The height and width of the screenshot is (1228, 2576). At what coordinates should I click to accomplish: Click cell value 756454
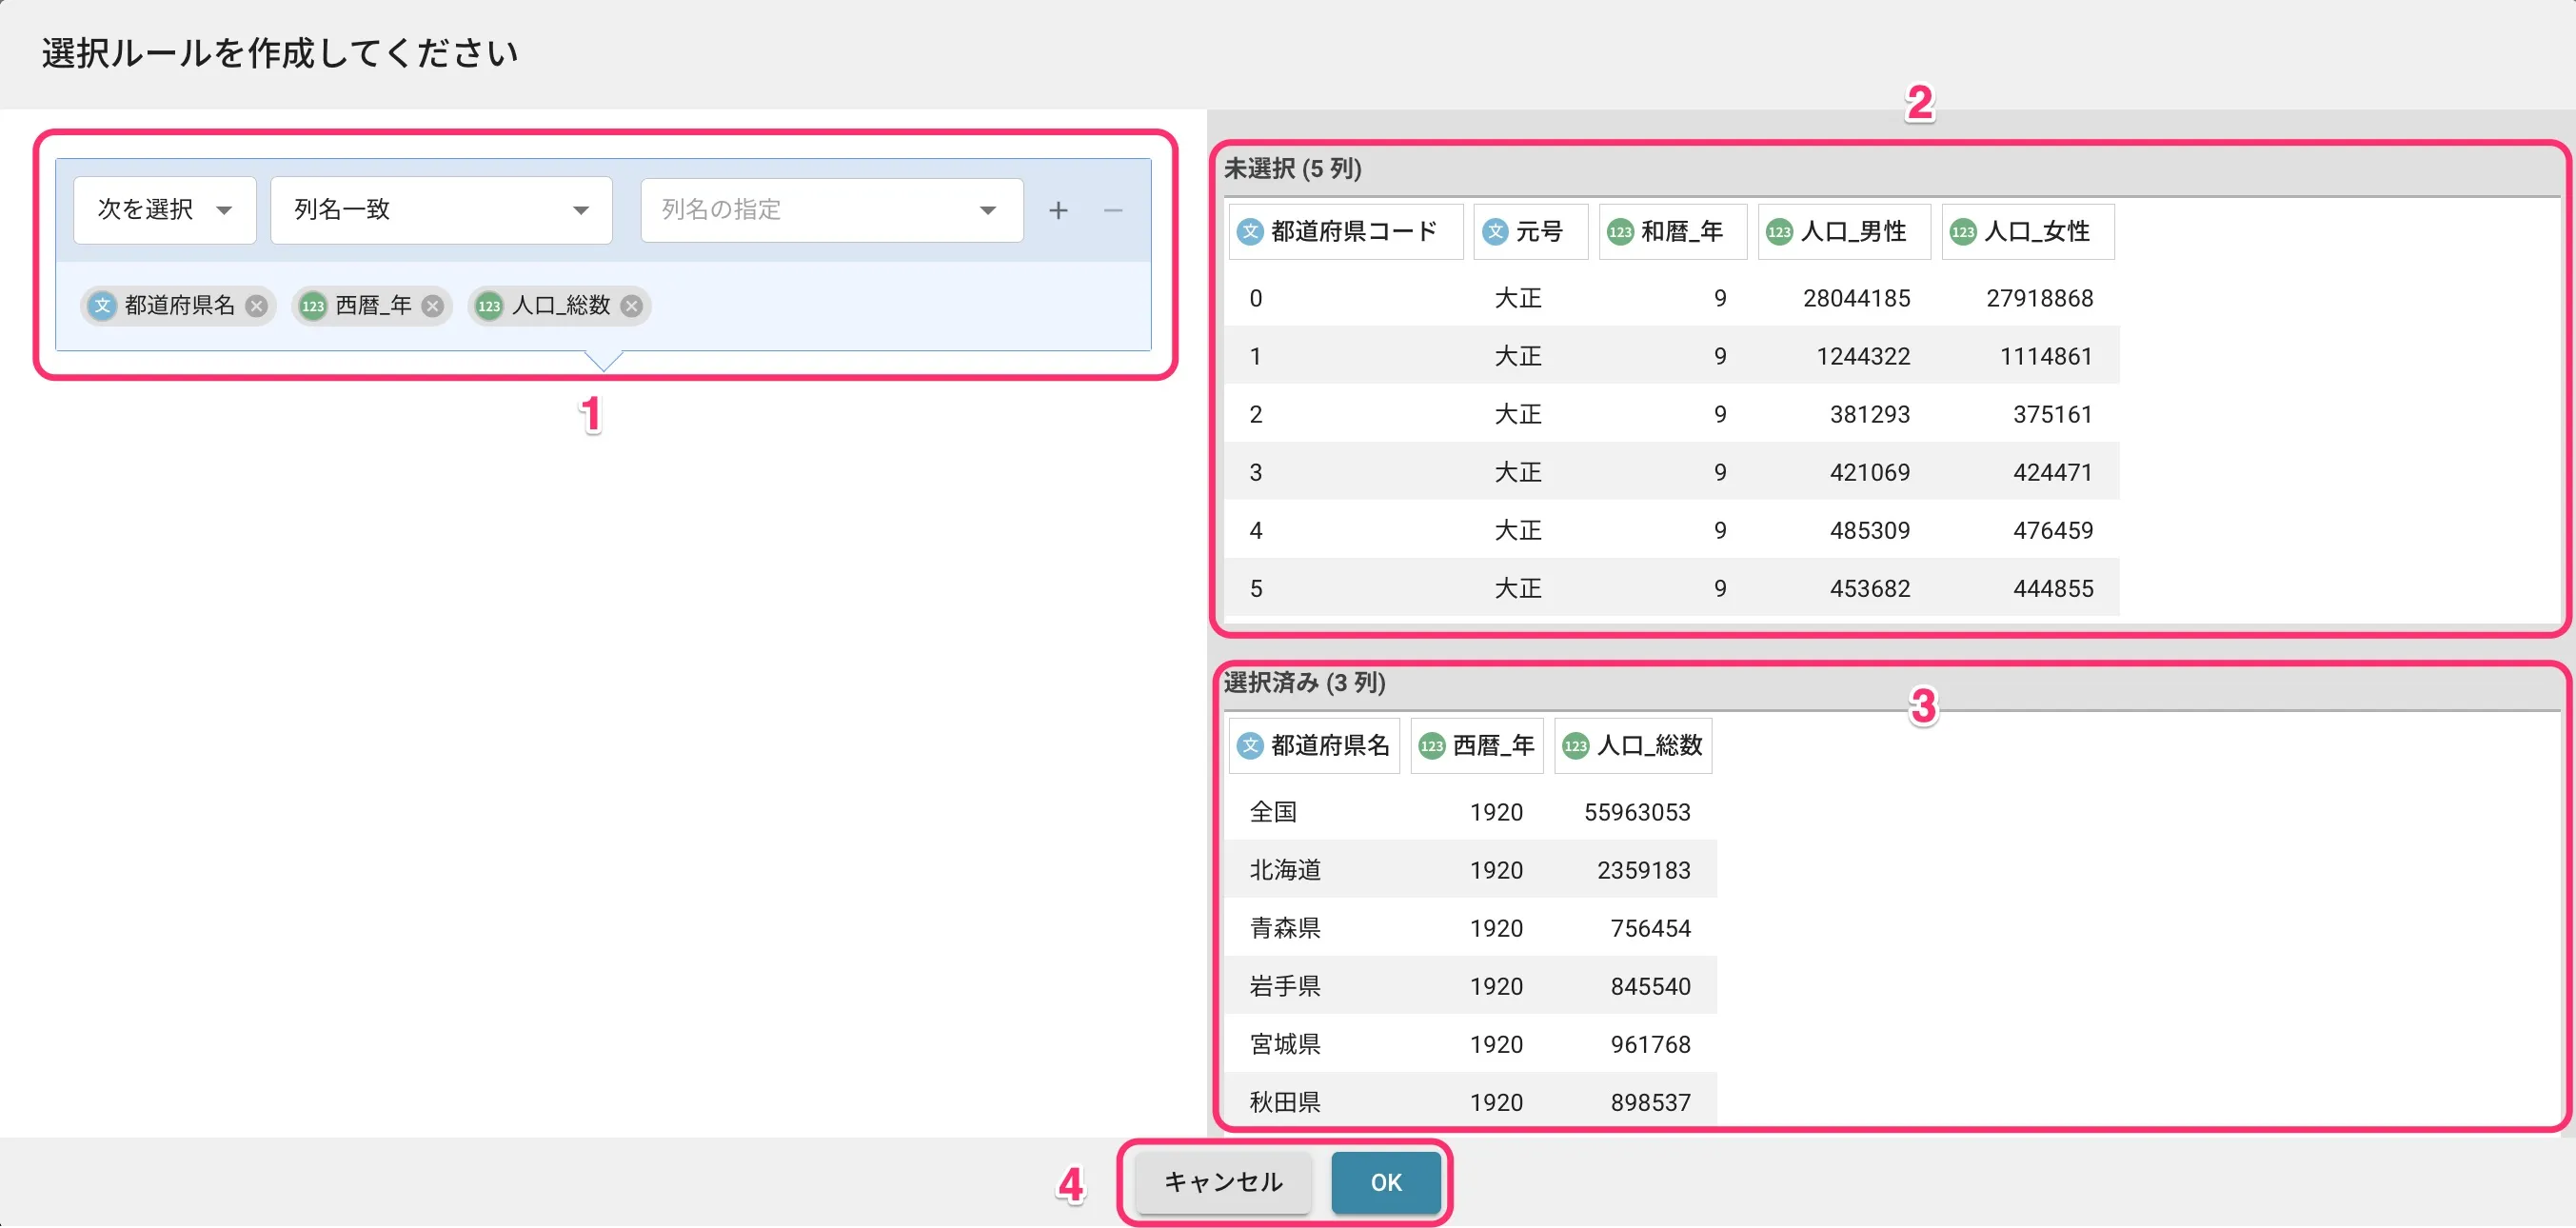tap(1650, 929)
